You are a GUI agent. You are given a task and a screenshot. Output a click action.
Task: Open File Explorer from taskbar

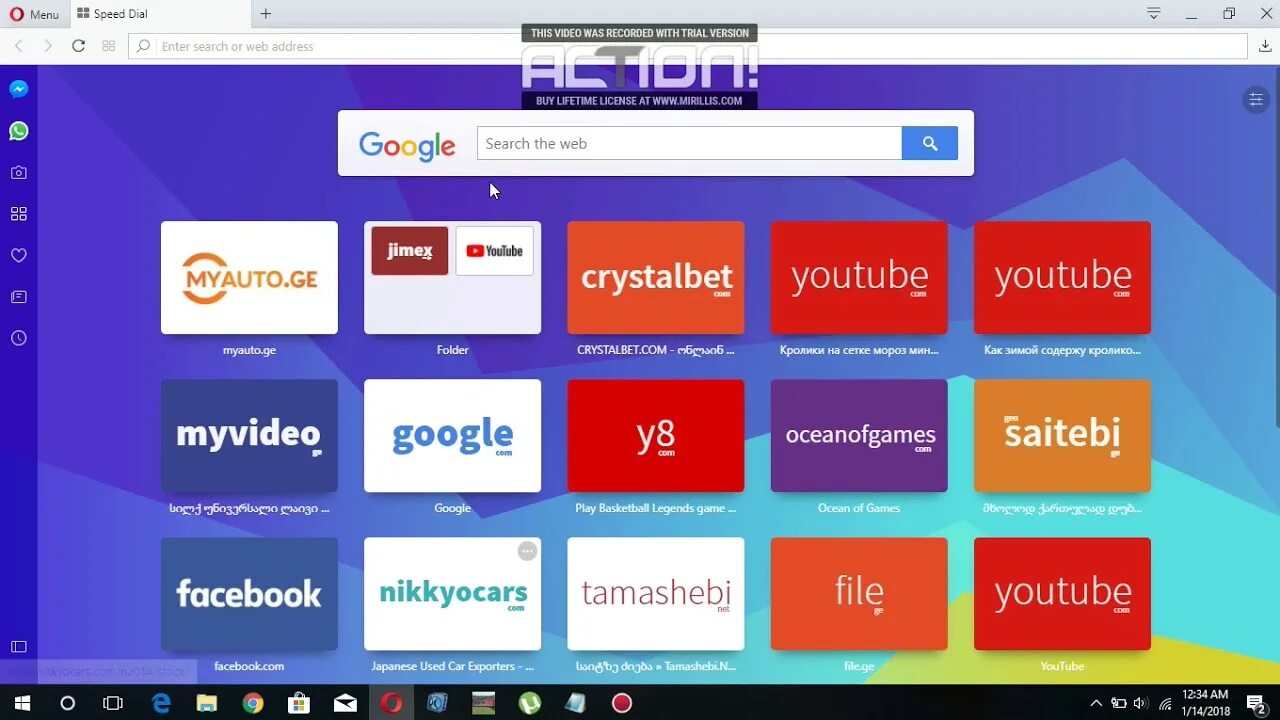[x=207, y=703]
